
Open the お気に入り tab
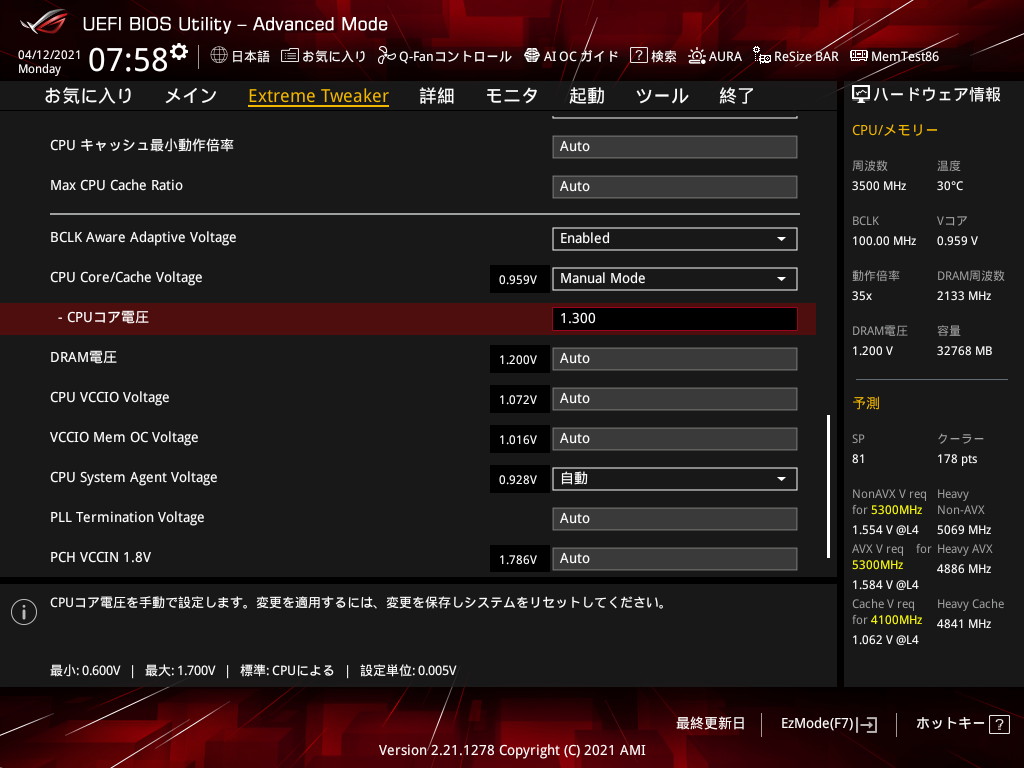tap(88, 96)
